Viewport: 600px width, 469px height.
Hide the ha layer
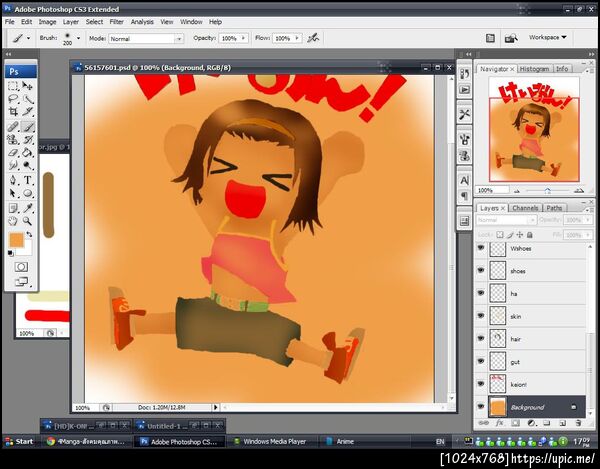tap(481, 293)
